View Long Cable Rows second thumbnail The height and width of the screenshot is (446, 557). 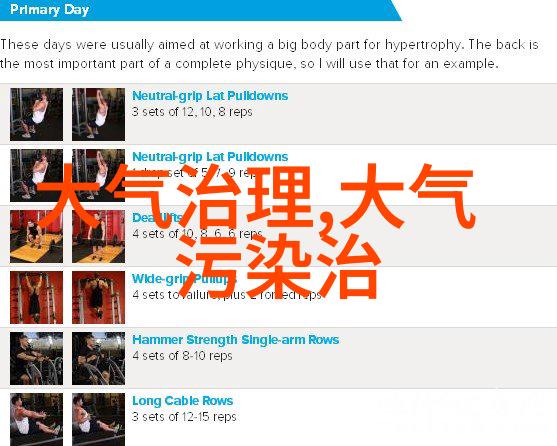click(x=98, y=419)
